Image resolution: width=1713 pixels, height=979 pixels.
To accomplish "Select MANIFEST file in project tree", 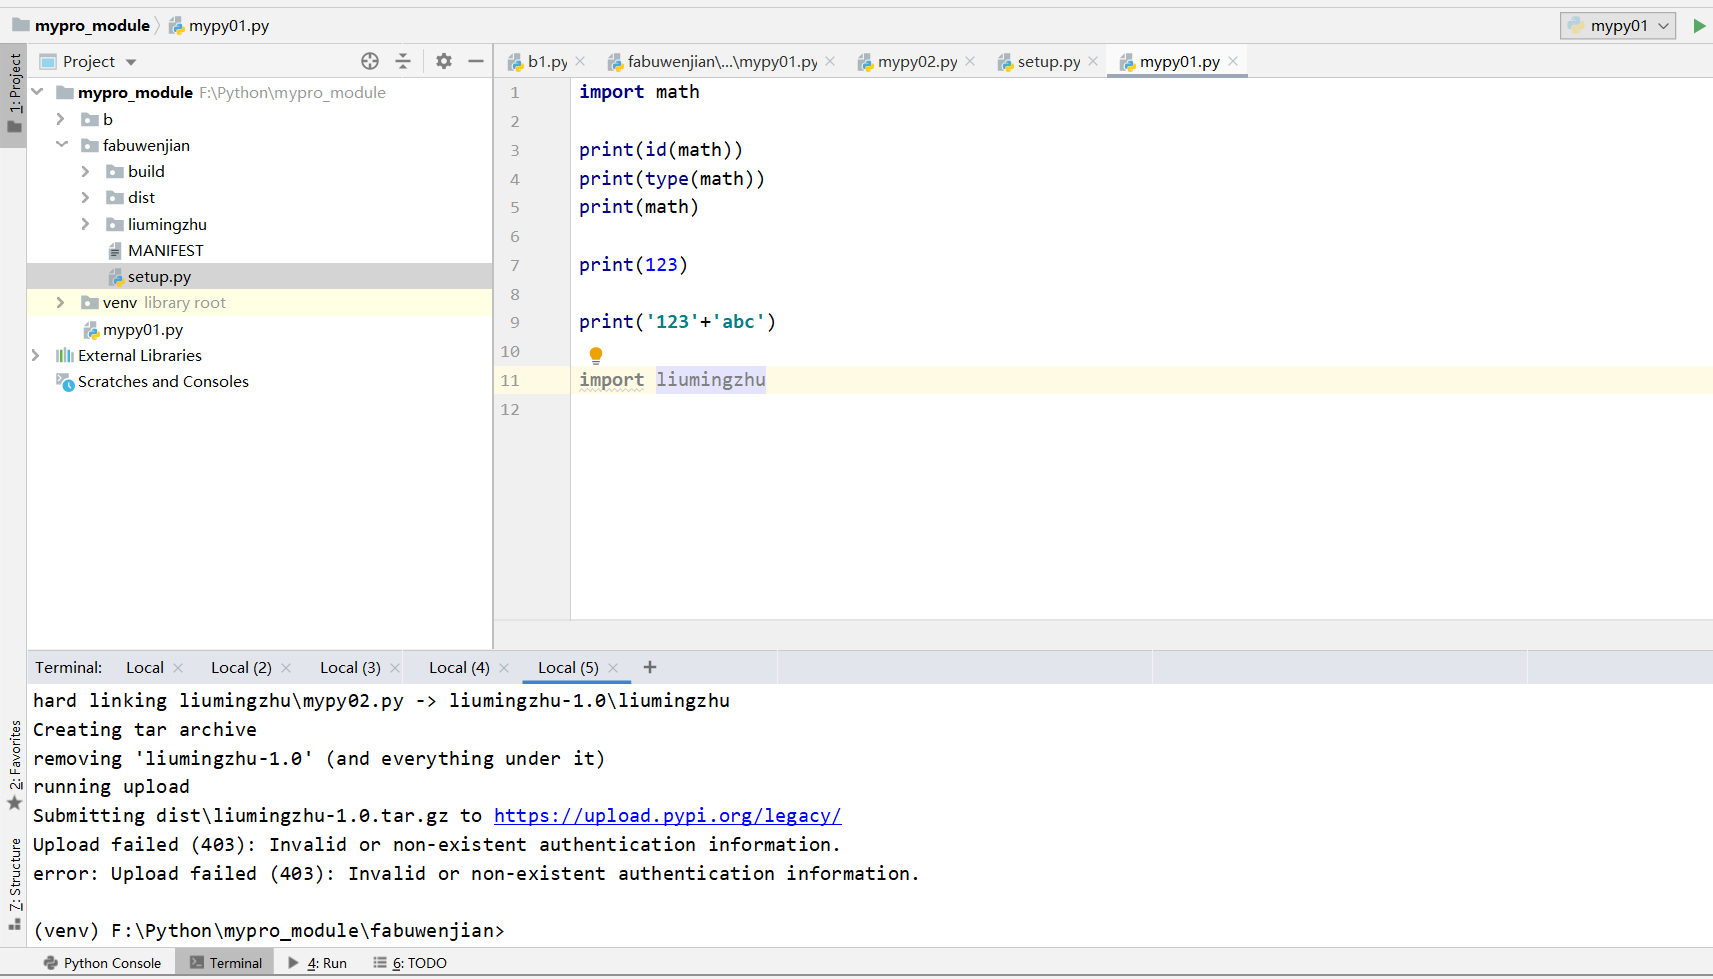I will pyautogui.click(x=165, y=250).
